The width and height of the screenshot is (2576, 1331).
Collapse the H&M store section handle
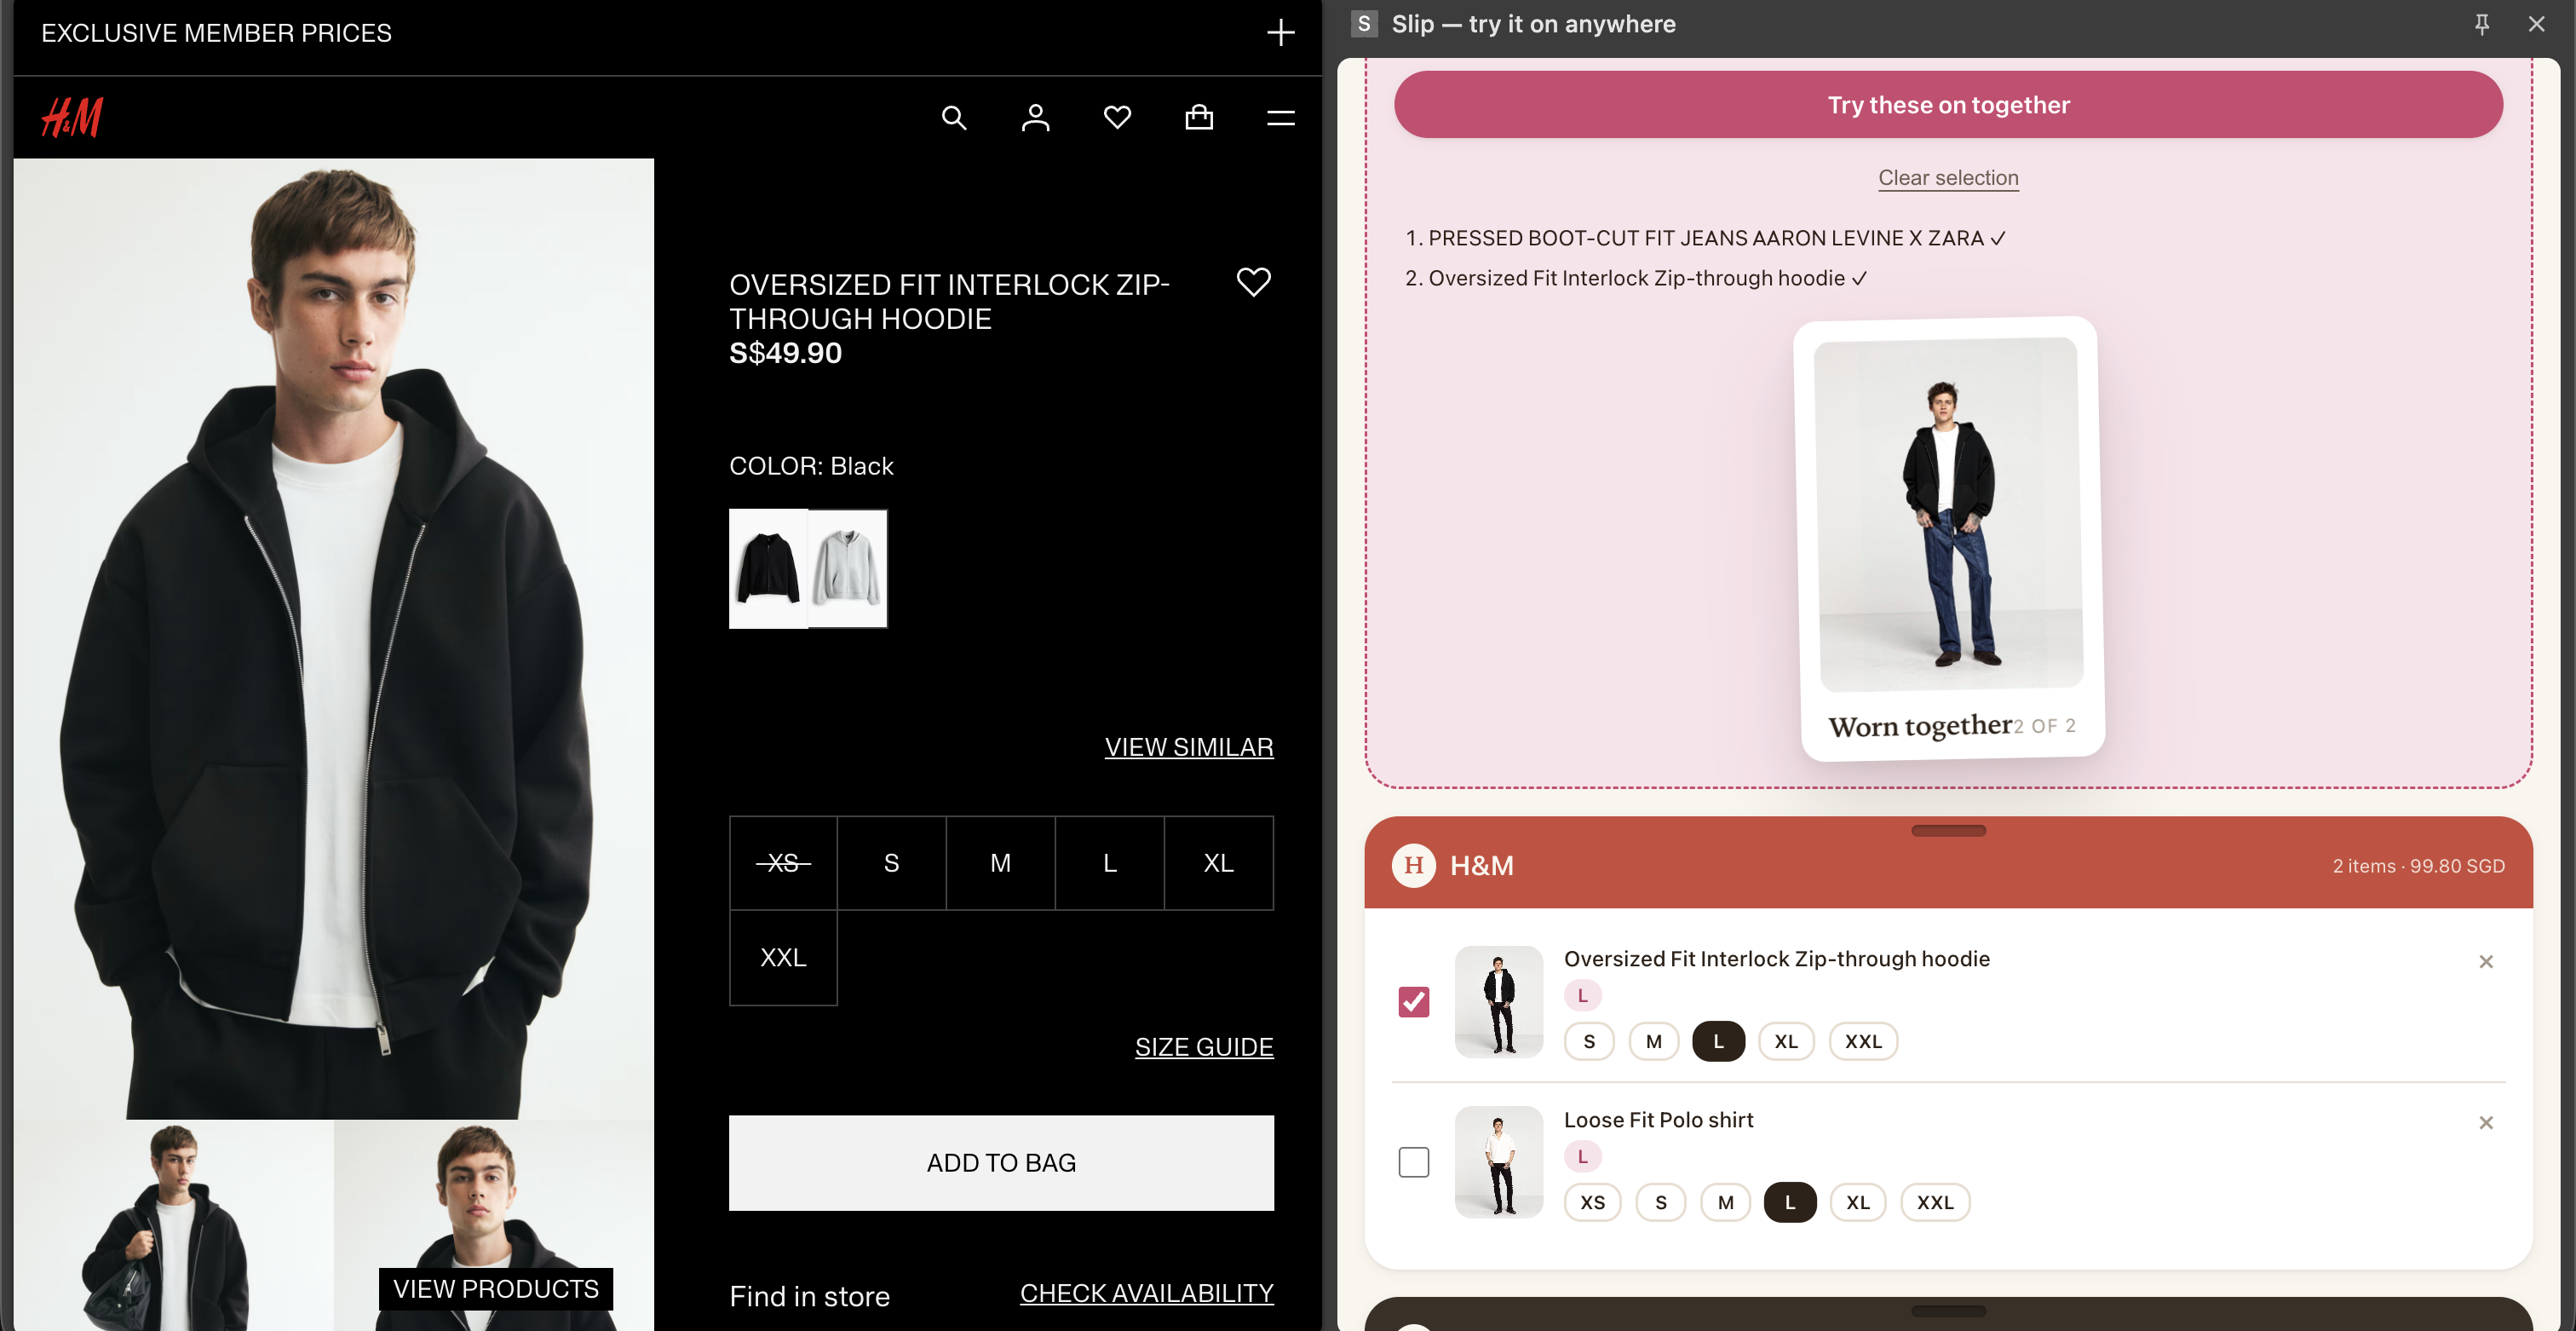1948,830
